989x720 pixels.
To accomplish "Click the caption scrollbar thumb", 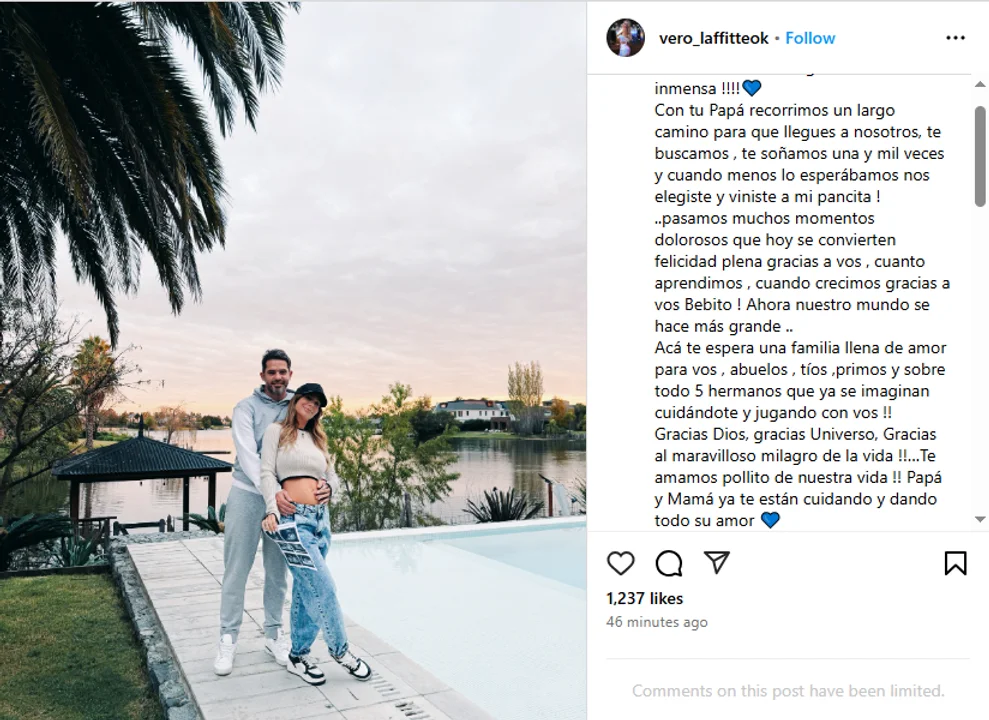I will pyautogui.click(x=980, y=156).
